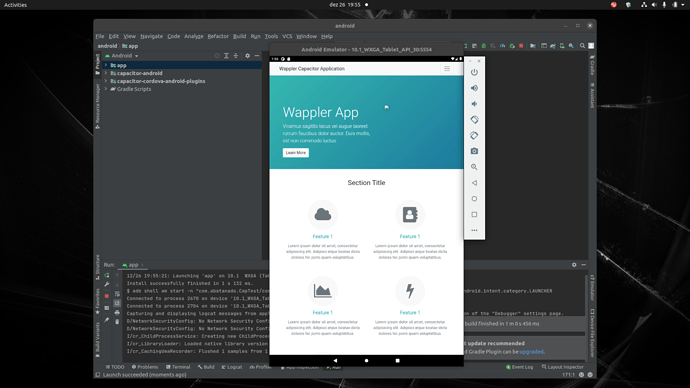The width and height of the screenshot is (690, 388).
Task: Click the cloud Feature 1 icon in app
Action: (323, 215)
